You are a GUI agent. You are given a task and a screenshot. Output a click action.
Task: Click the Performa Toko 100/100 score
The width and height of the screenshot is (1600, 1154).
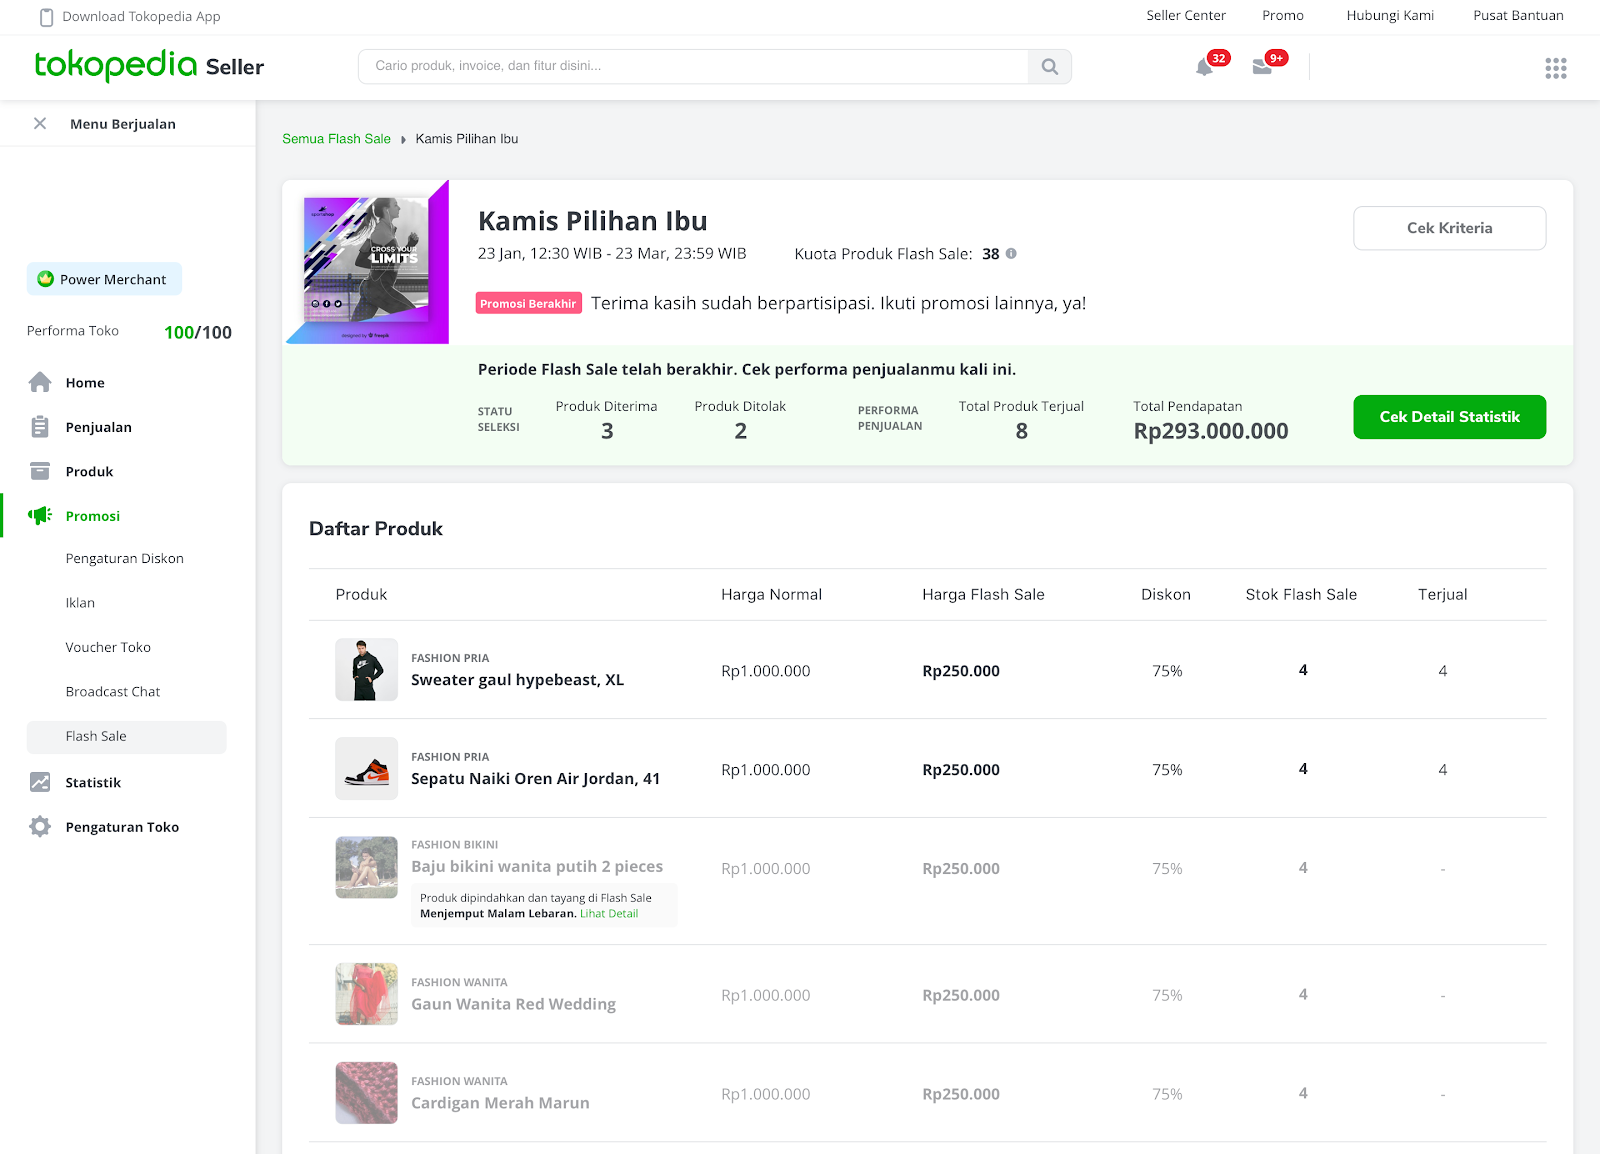click(x=197, y=331)
